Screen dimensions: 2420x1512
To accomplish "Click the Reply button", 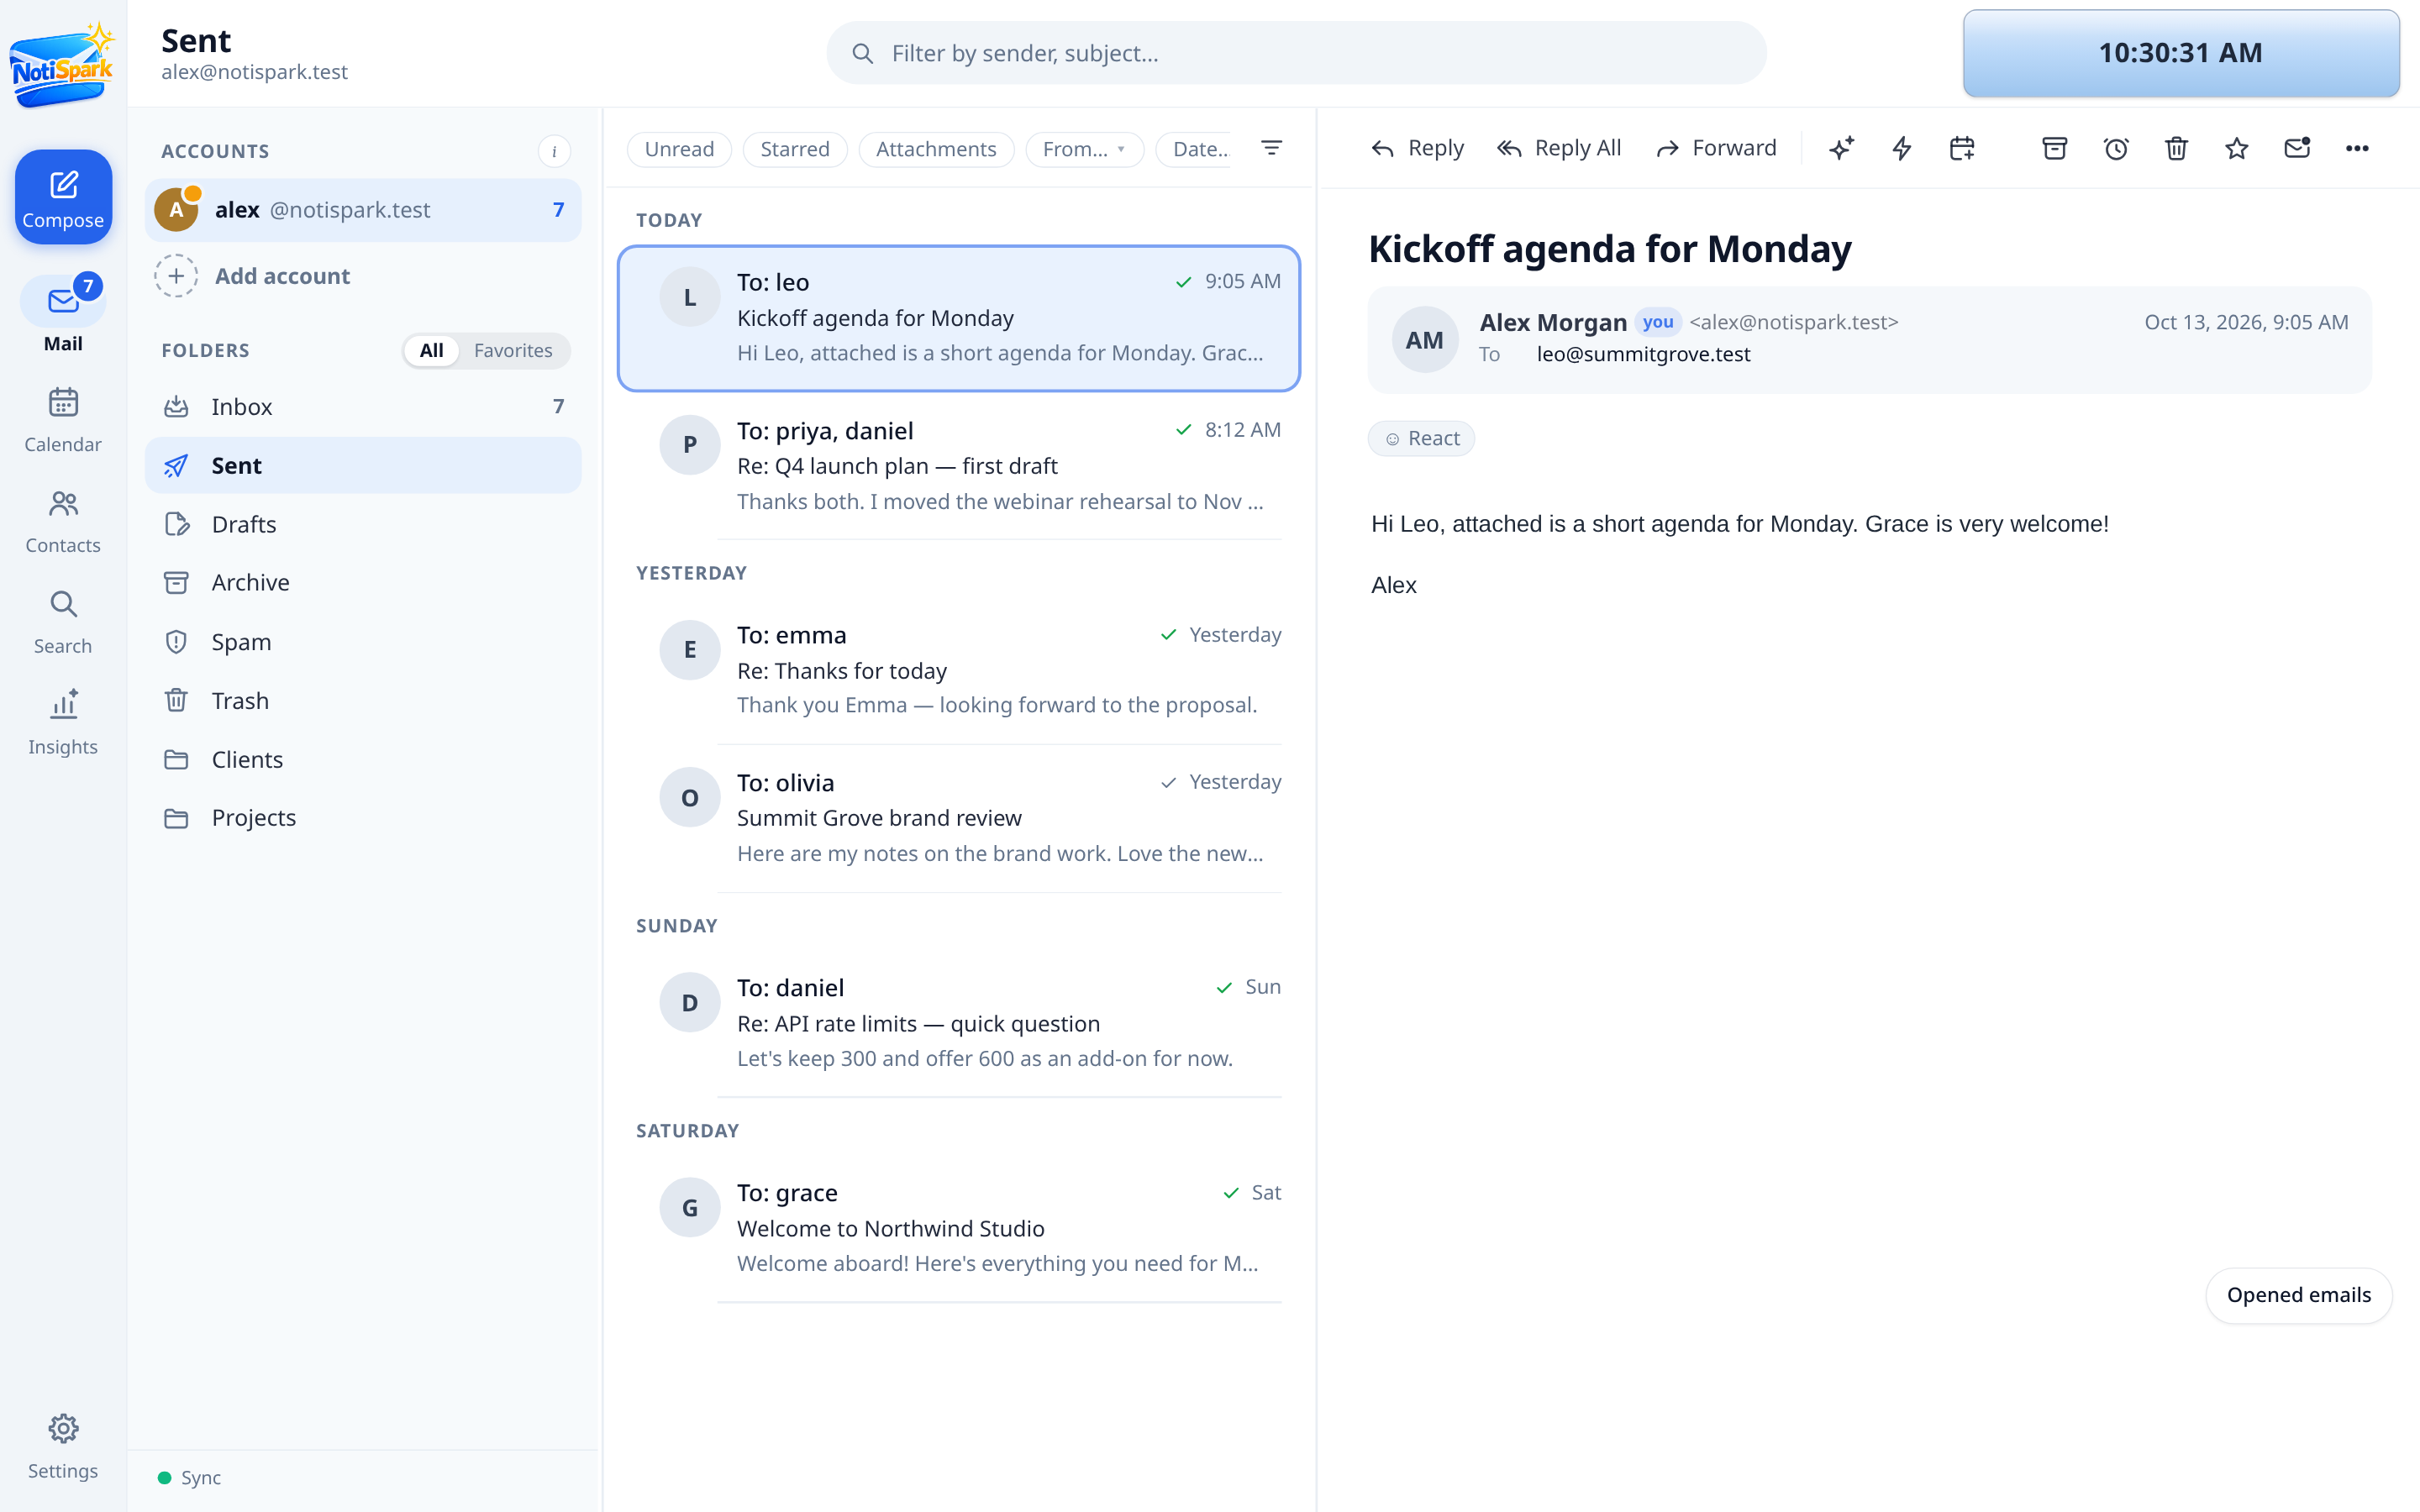I will pos(1417,149).
